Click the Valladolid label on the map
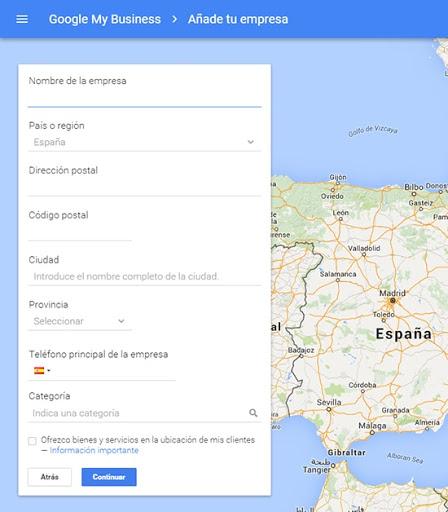448x512 pixels. 364,248
